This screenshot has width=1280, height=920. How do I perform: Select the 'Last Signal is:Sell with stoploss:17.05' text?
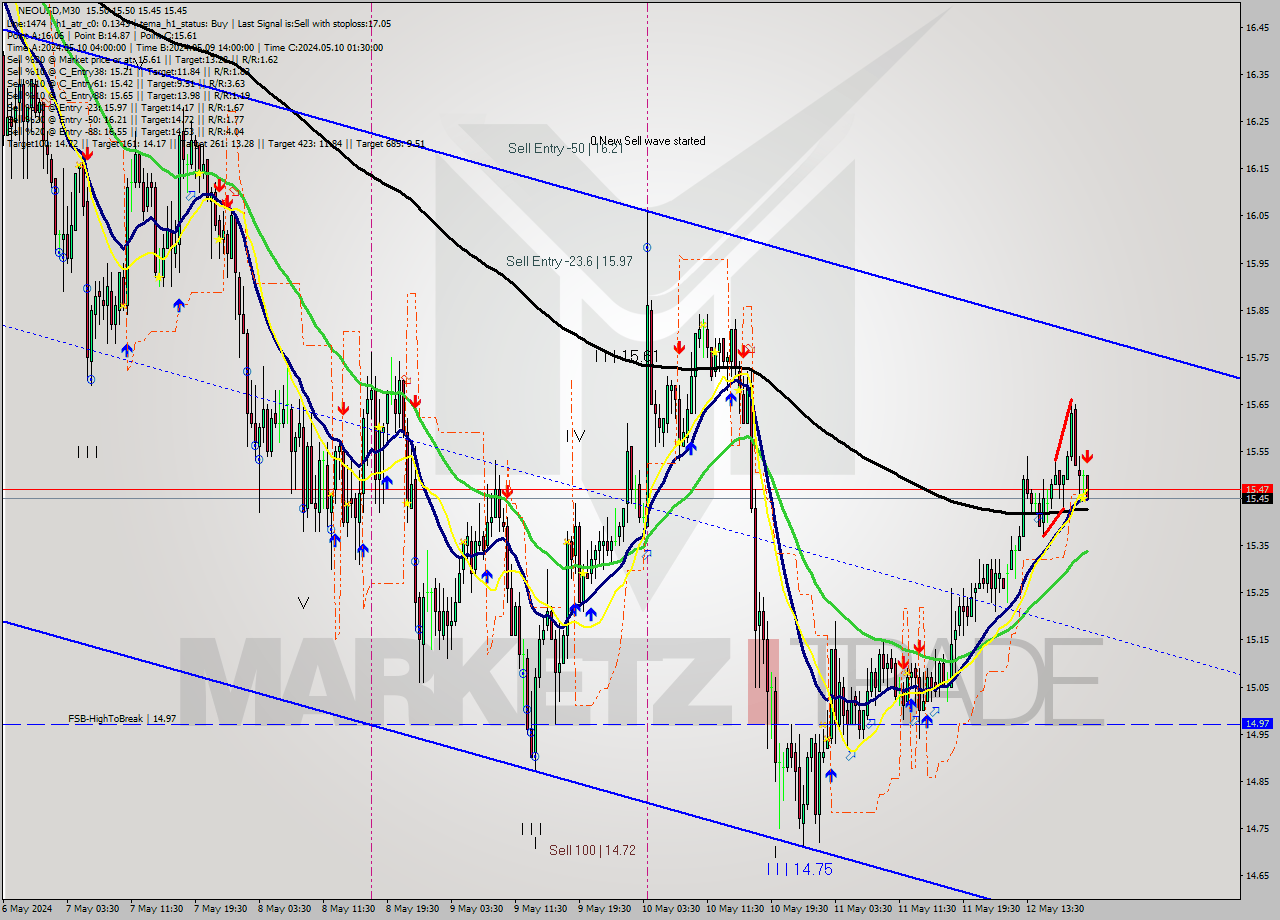point(314,24)
